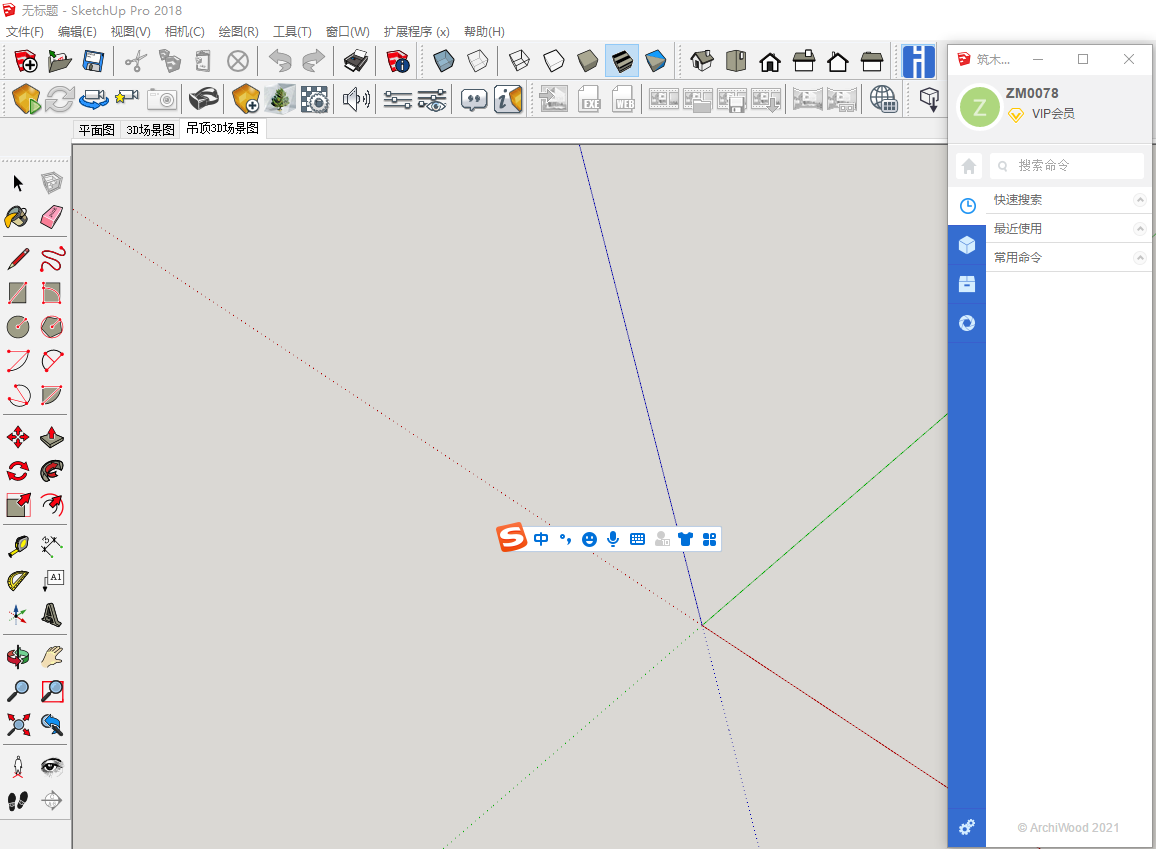Switch to Iso view house icon
The height and width of the screenshot is (849, 1156).
click(702, 61)
